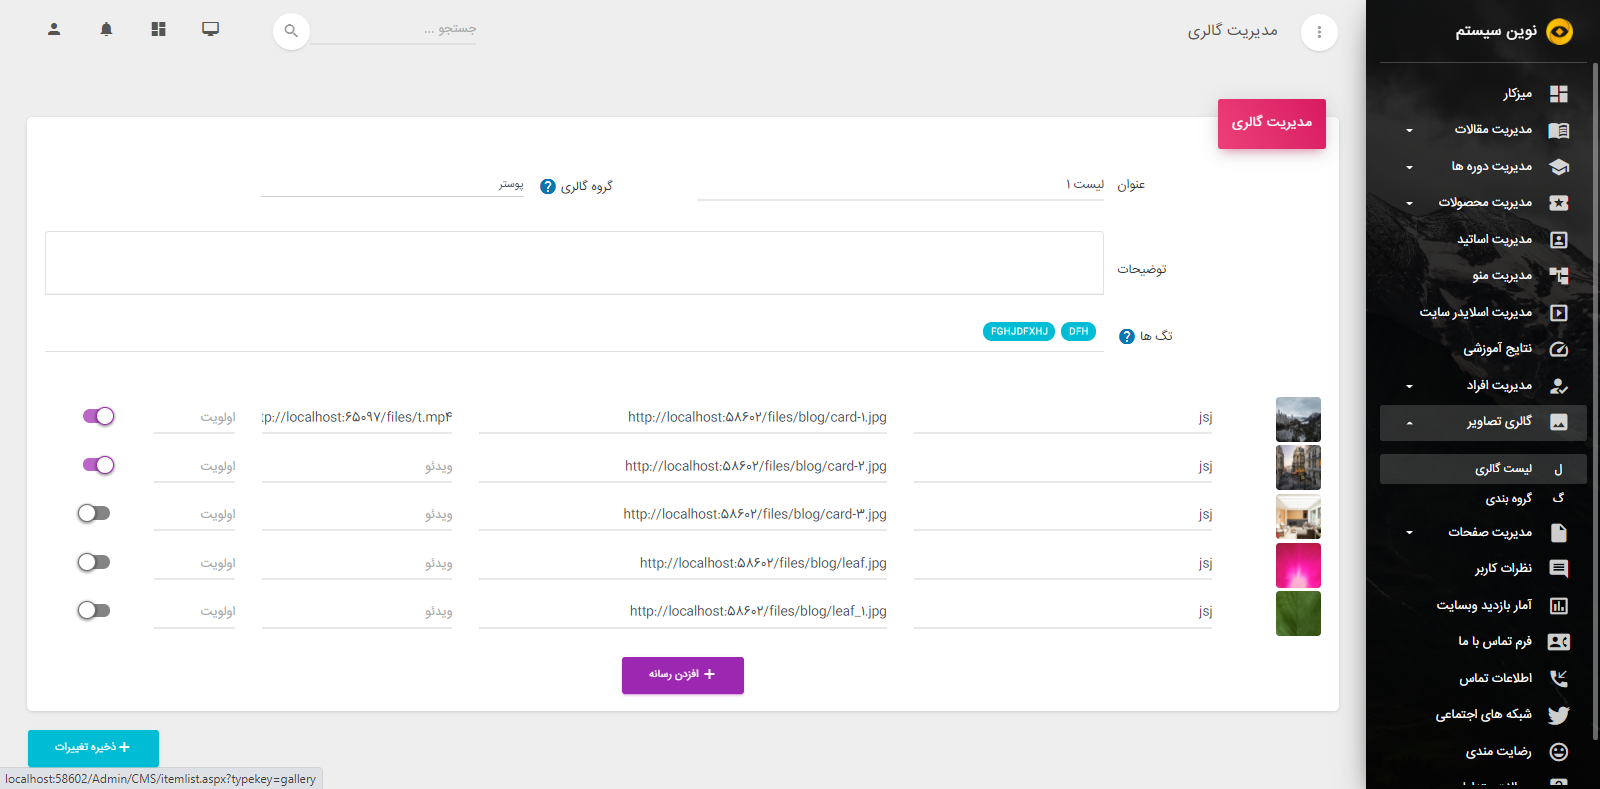Click the فرم تماس با ما contact-card icon
This screenshot has height=789, width=1600.
[x=1558, y=642]
